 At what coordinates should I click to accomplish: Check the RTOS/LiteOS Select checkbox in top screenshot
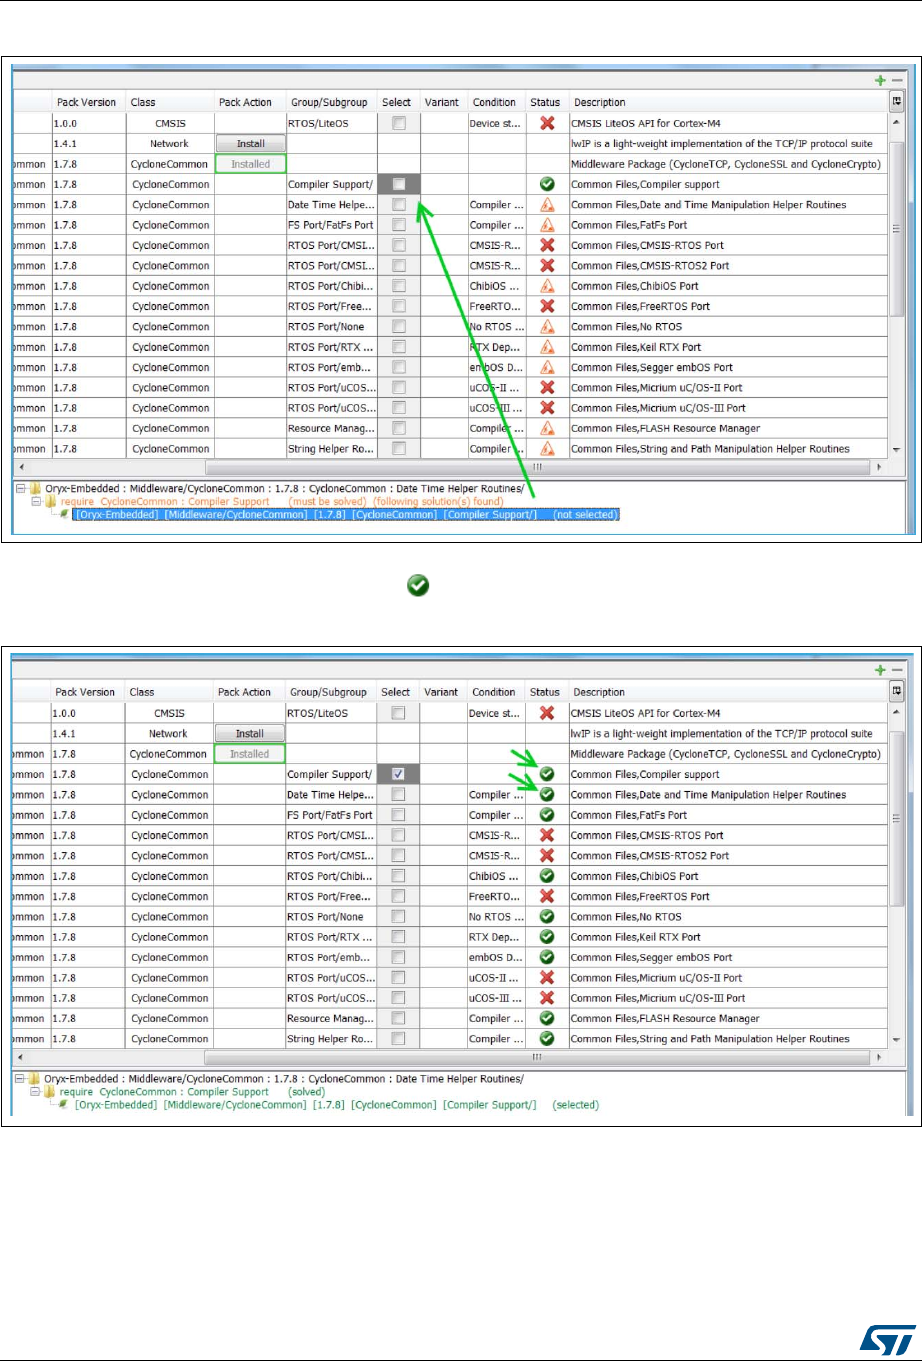pyautogui.click(x=398, y=123)
